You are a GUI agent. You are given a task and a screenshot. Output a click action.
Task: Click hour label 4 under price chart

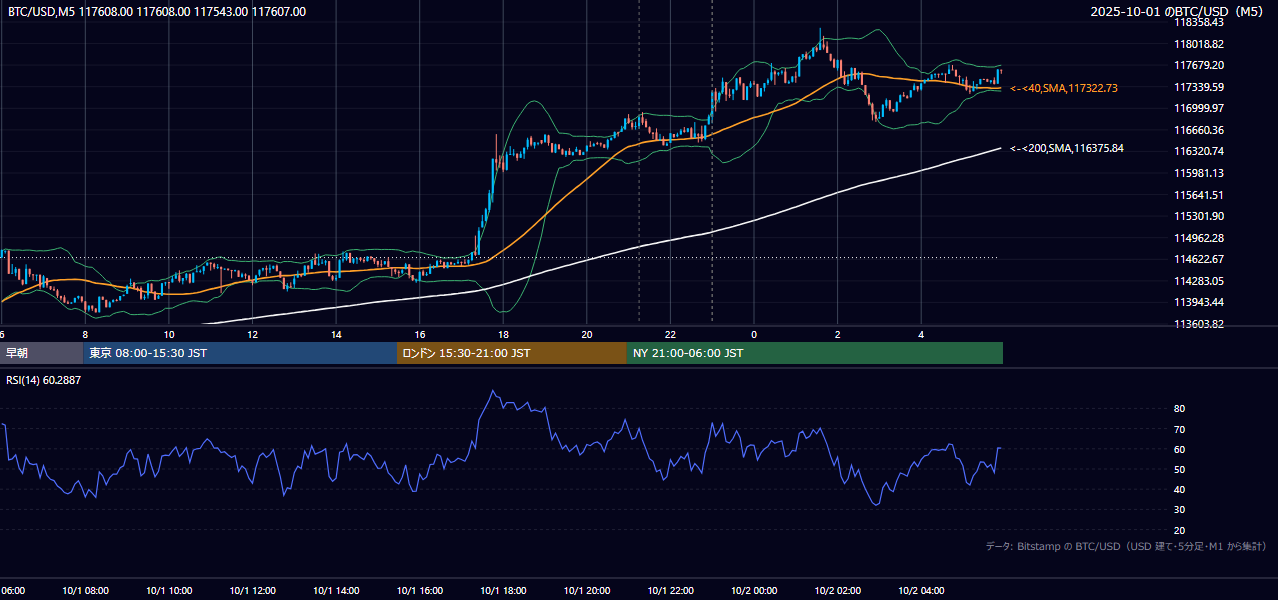click(x=921, y=334)
